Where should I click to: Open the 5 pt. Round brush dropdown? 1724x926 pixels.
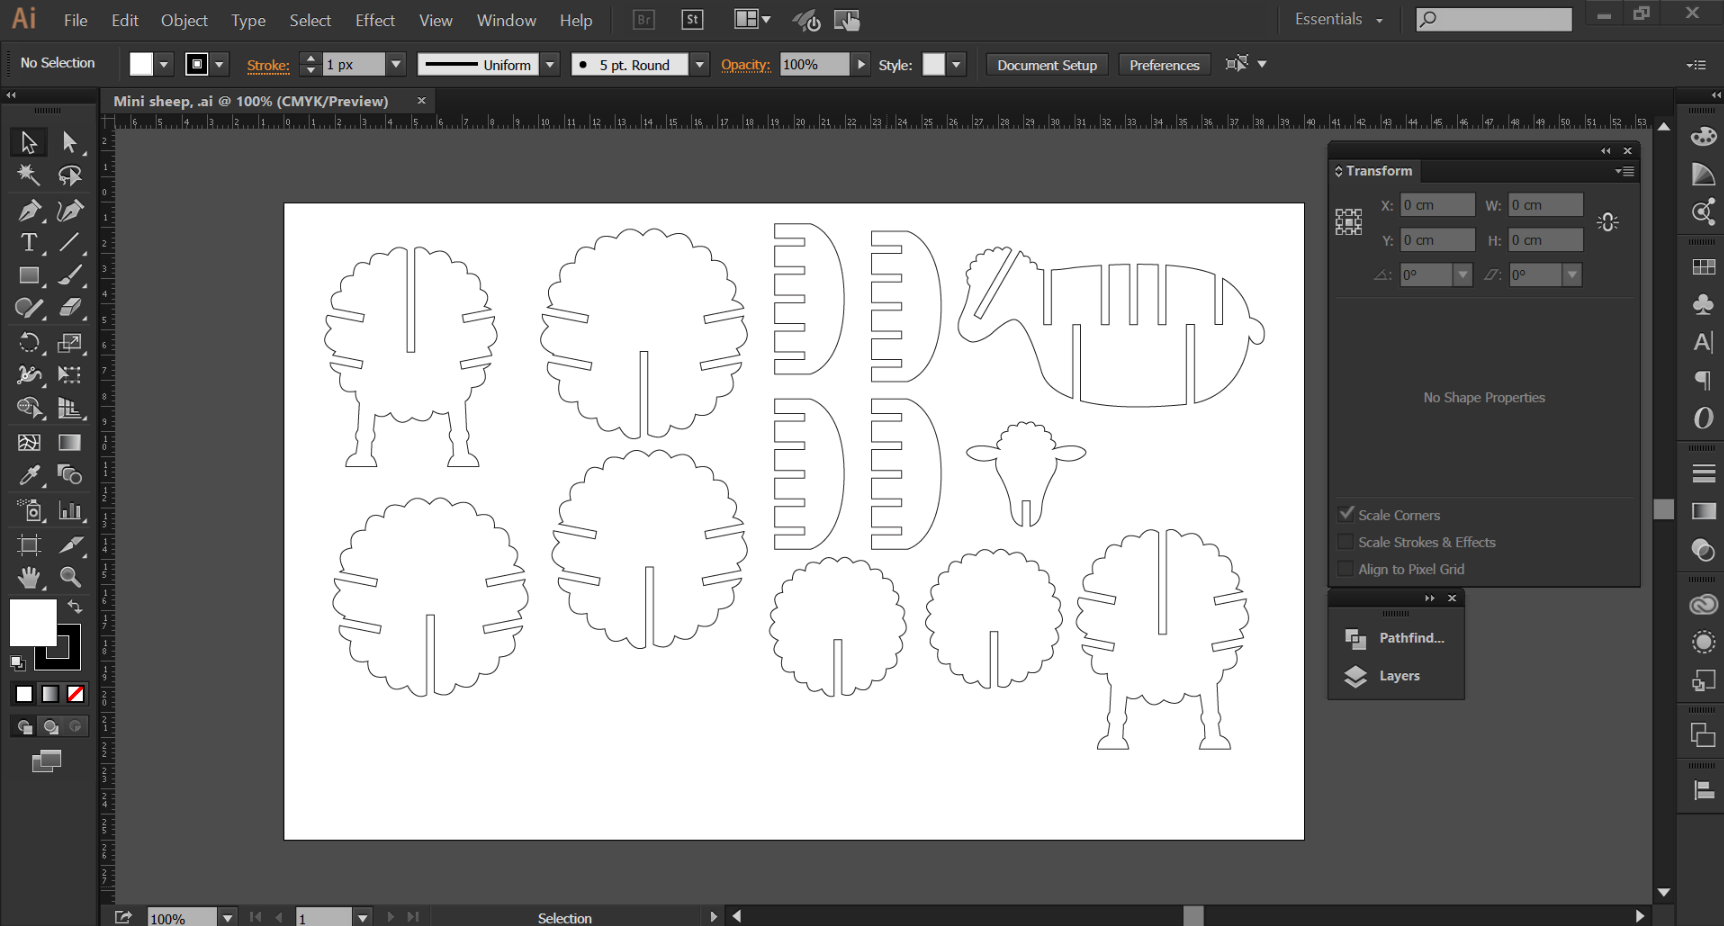699,65
